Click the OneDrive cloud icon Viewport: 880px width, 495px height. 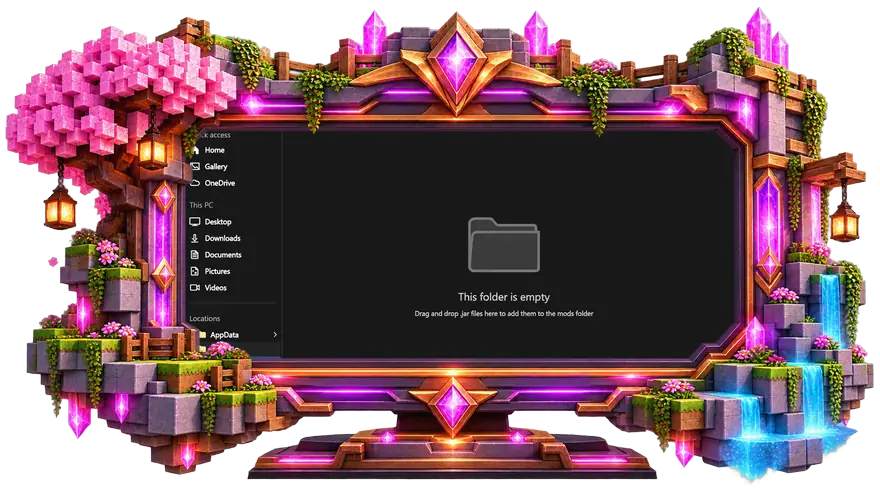coord(195,183)
